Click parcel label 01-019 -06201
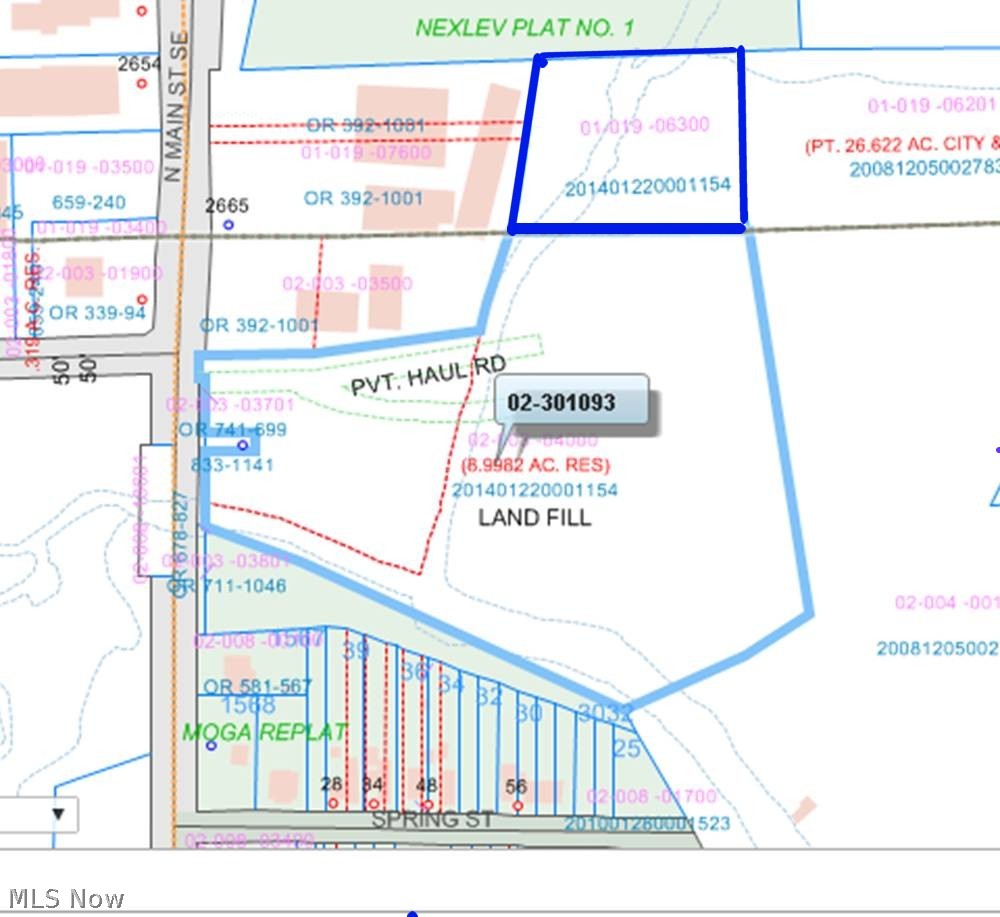This screenshot has height=917, width=1000. pyautogui.click(x=932, y=105)
